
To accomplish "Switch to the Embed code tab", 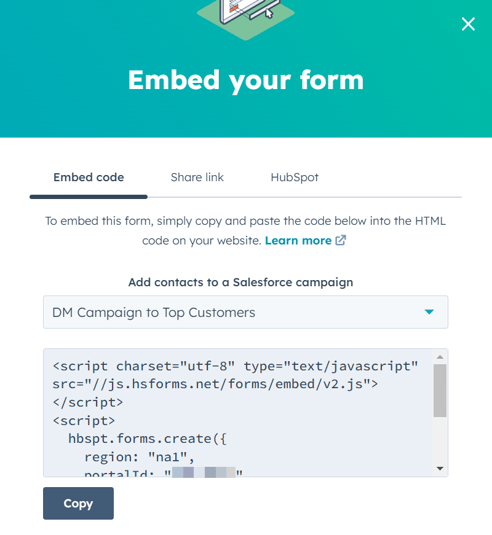I will click(89, 177).
